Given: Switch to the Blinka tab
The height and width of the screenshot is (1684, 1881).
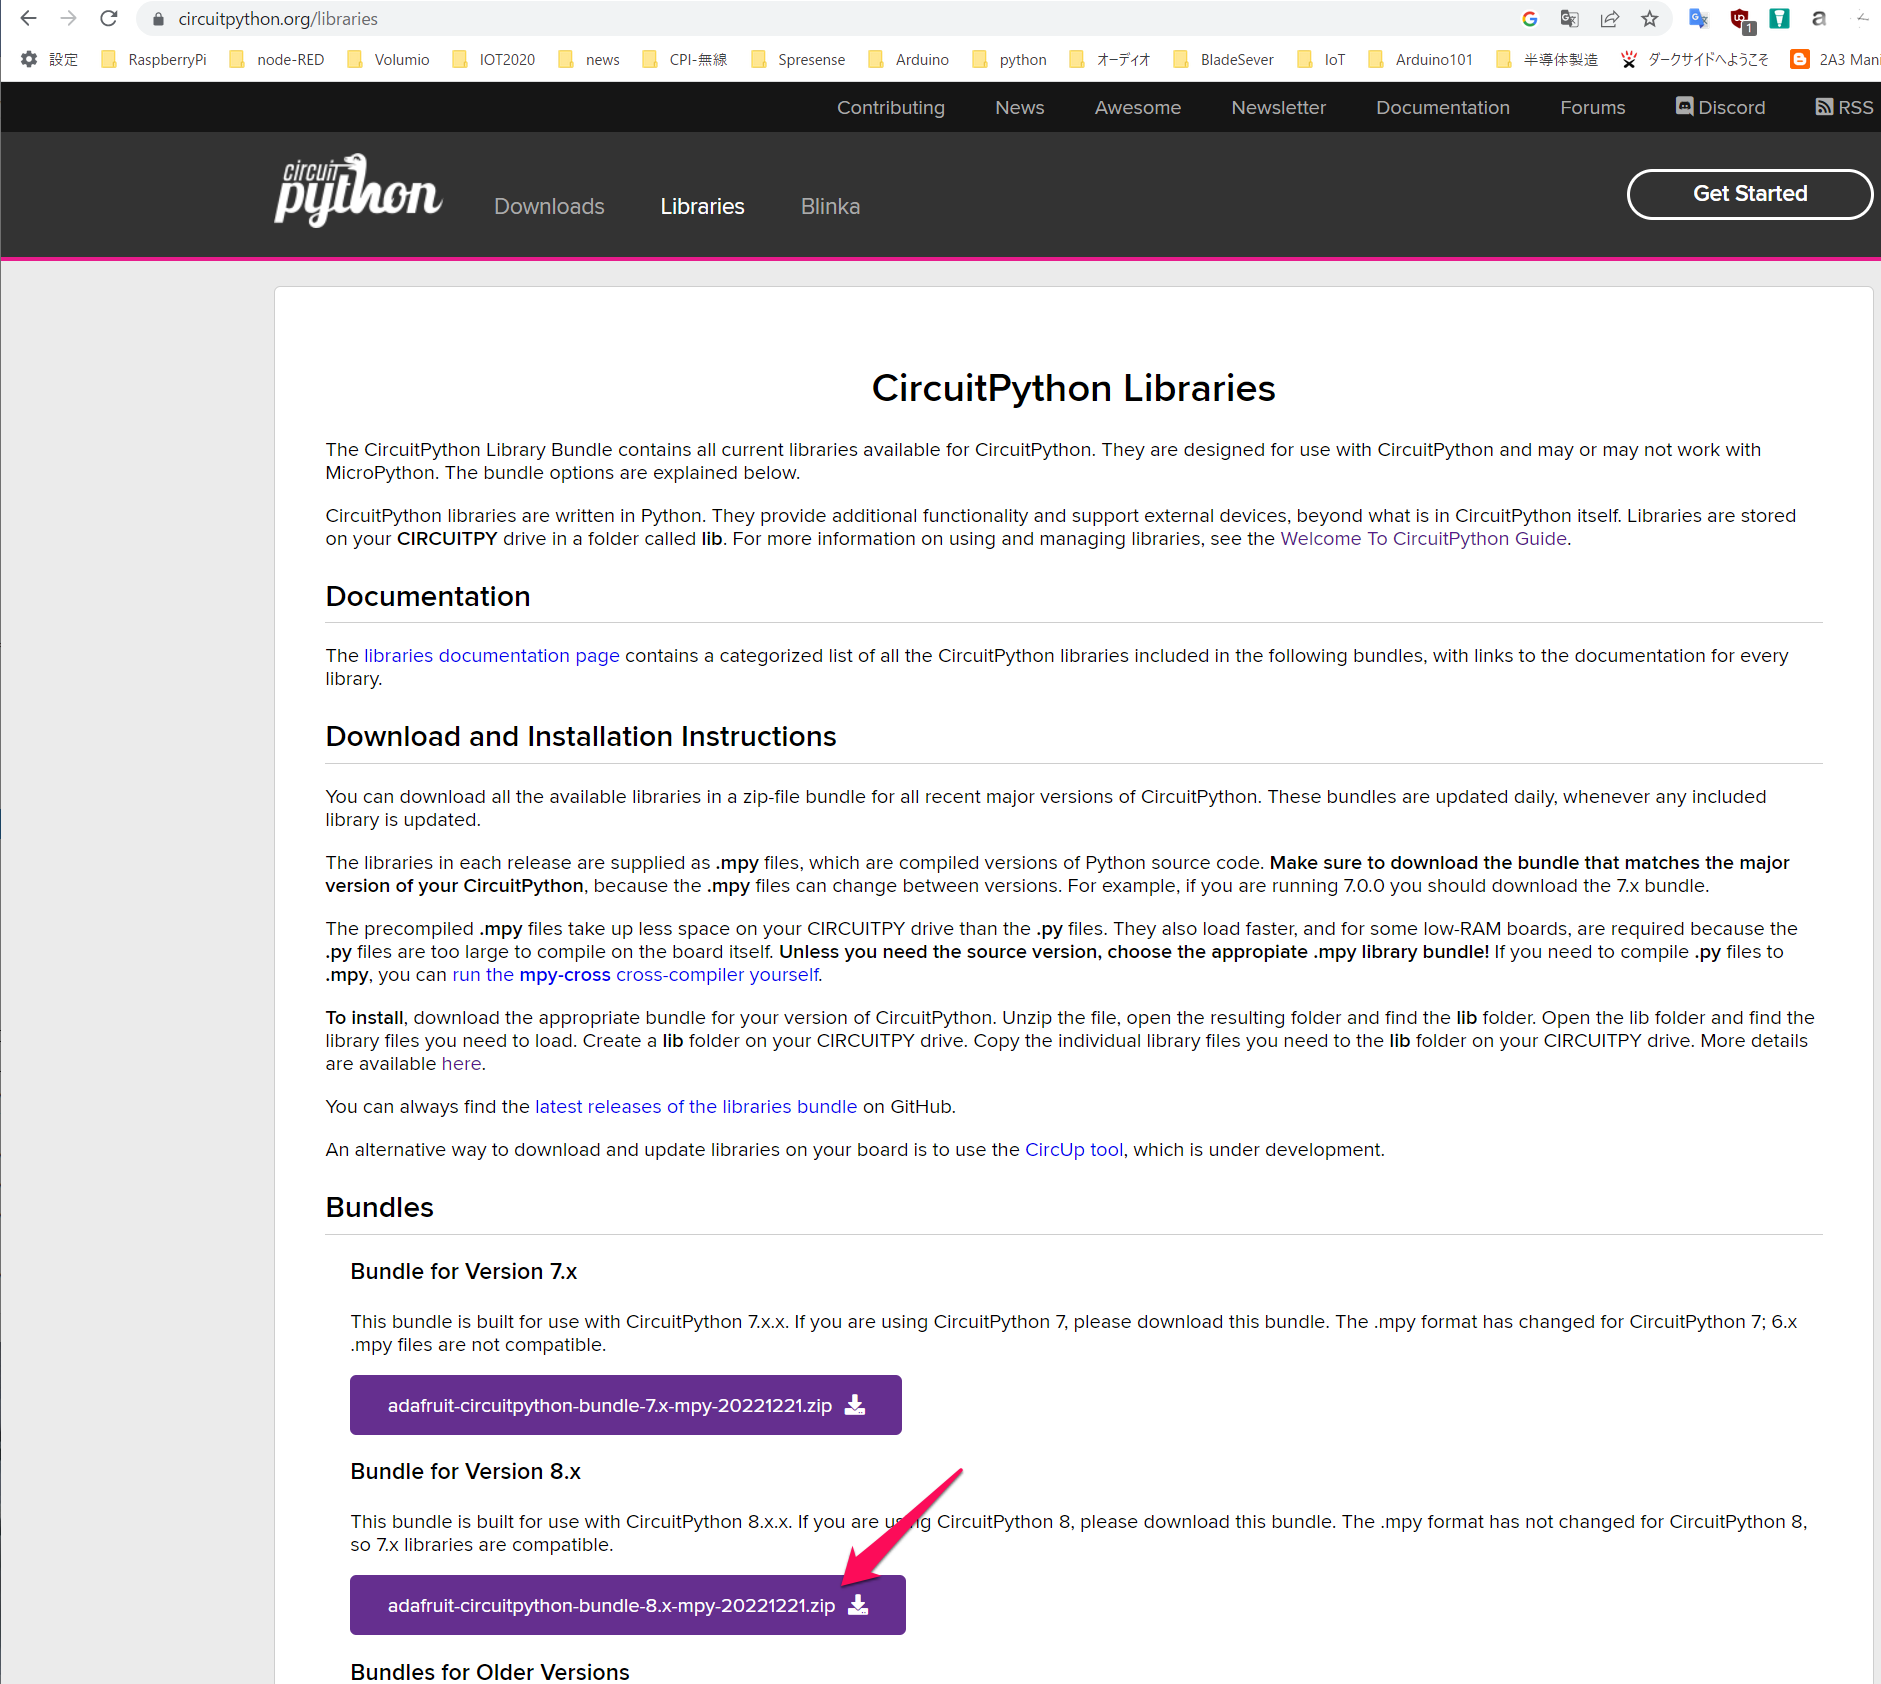Looking at the screenshot, I should 830,206.
